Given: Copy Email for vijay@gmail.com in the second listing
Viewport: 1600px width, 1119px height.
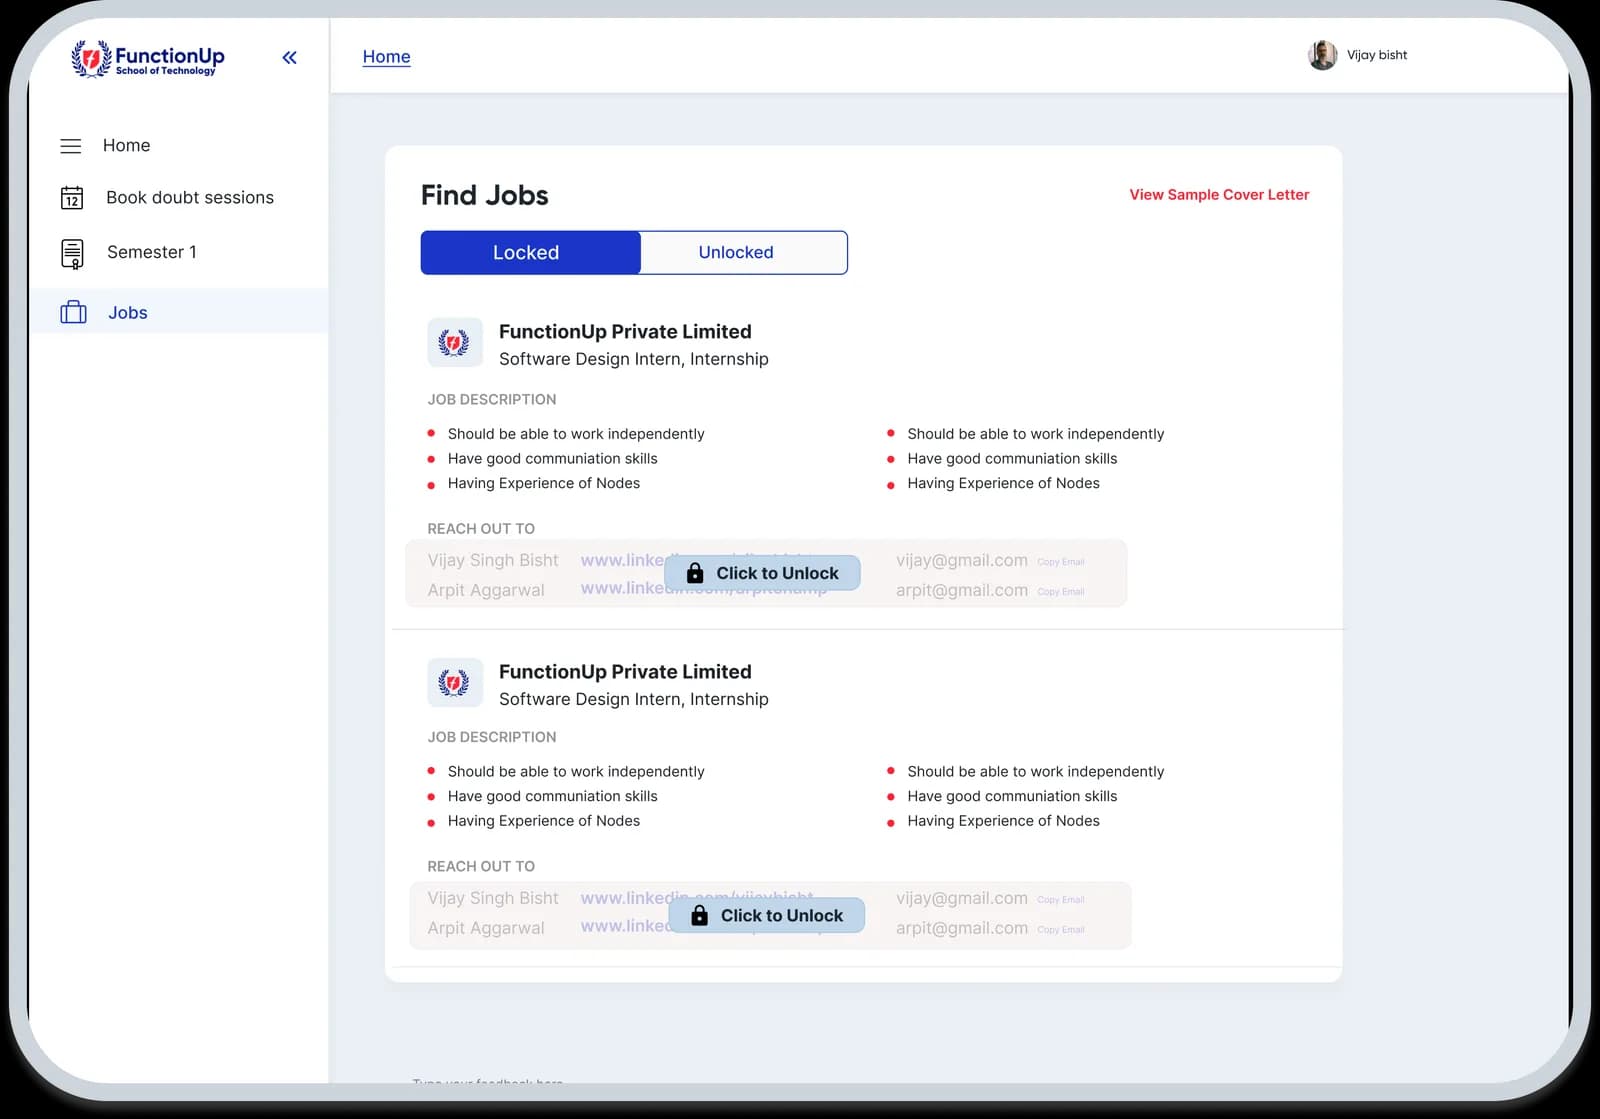Looking at the screenshot, I should point(1061,900).
